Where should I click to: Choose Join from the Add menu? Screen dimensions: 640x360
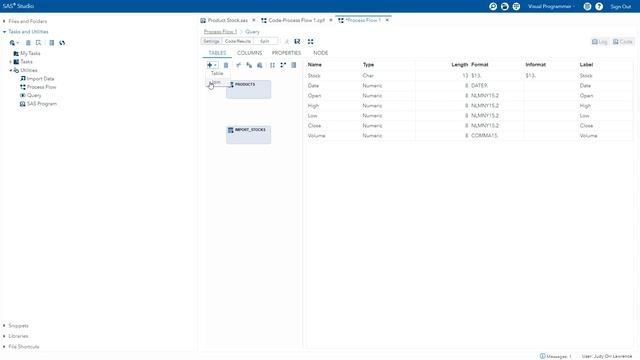click(x=218, y=82)
